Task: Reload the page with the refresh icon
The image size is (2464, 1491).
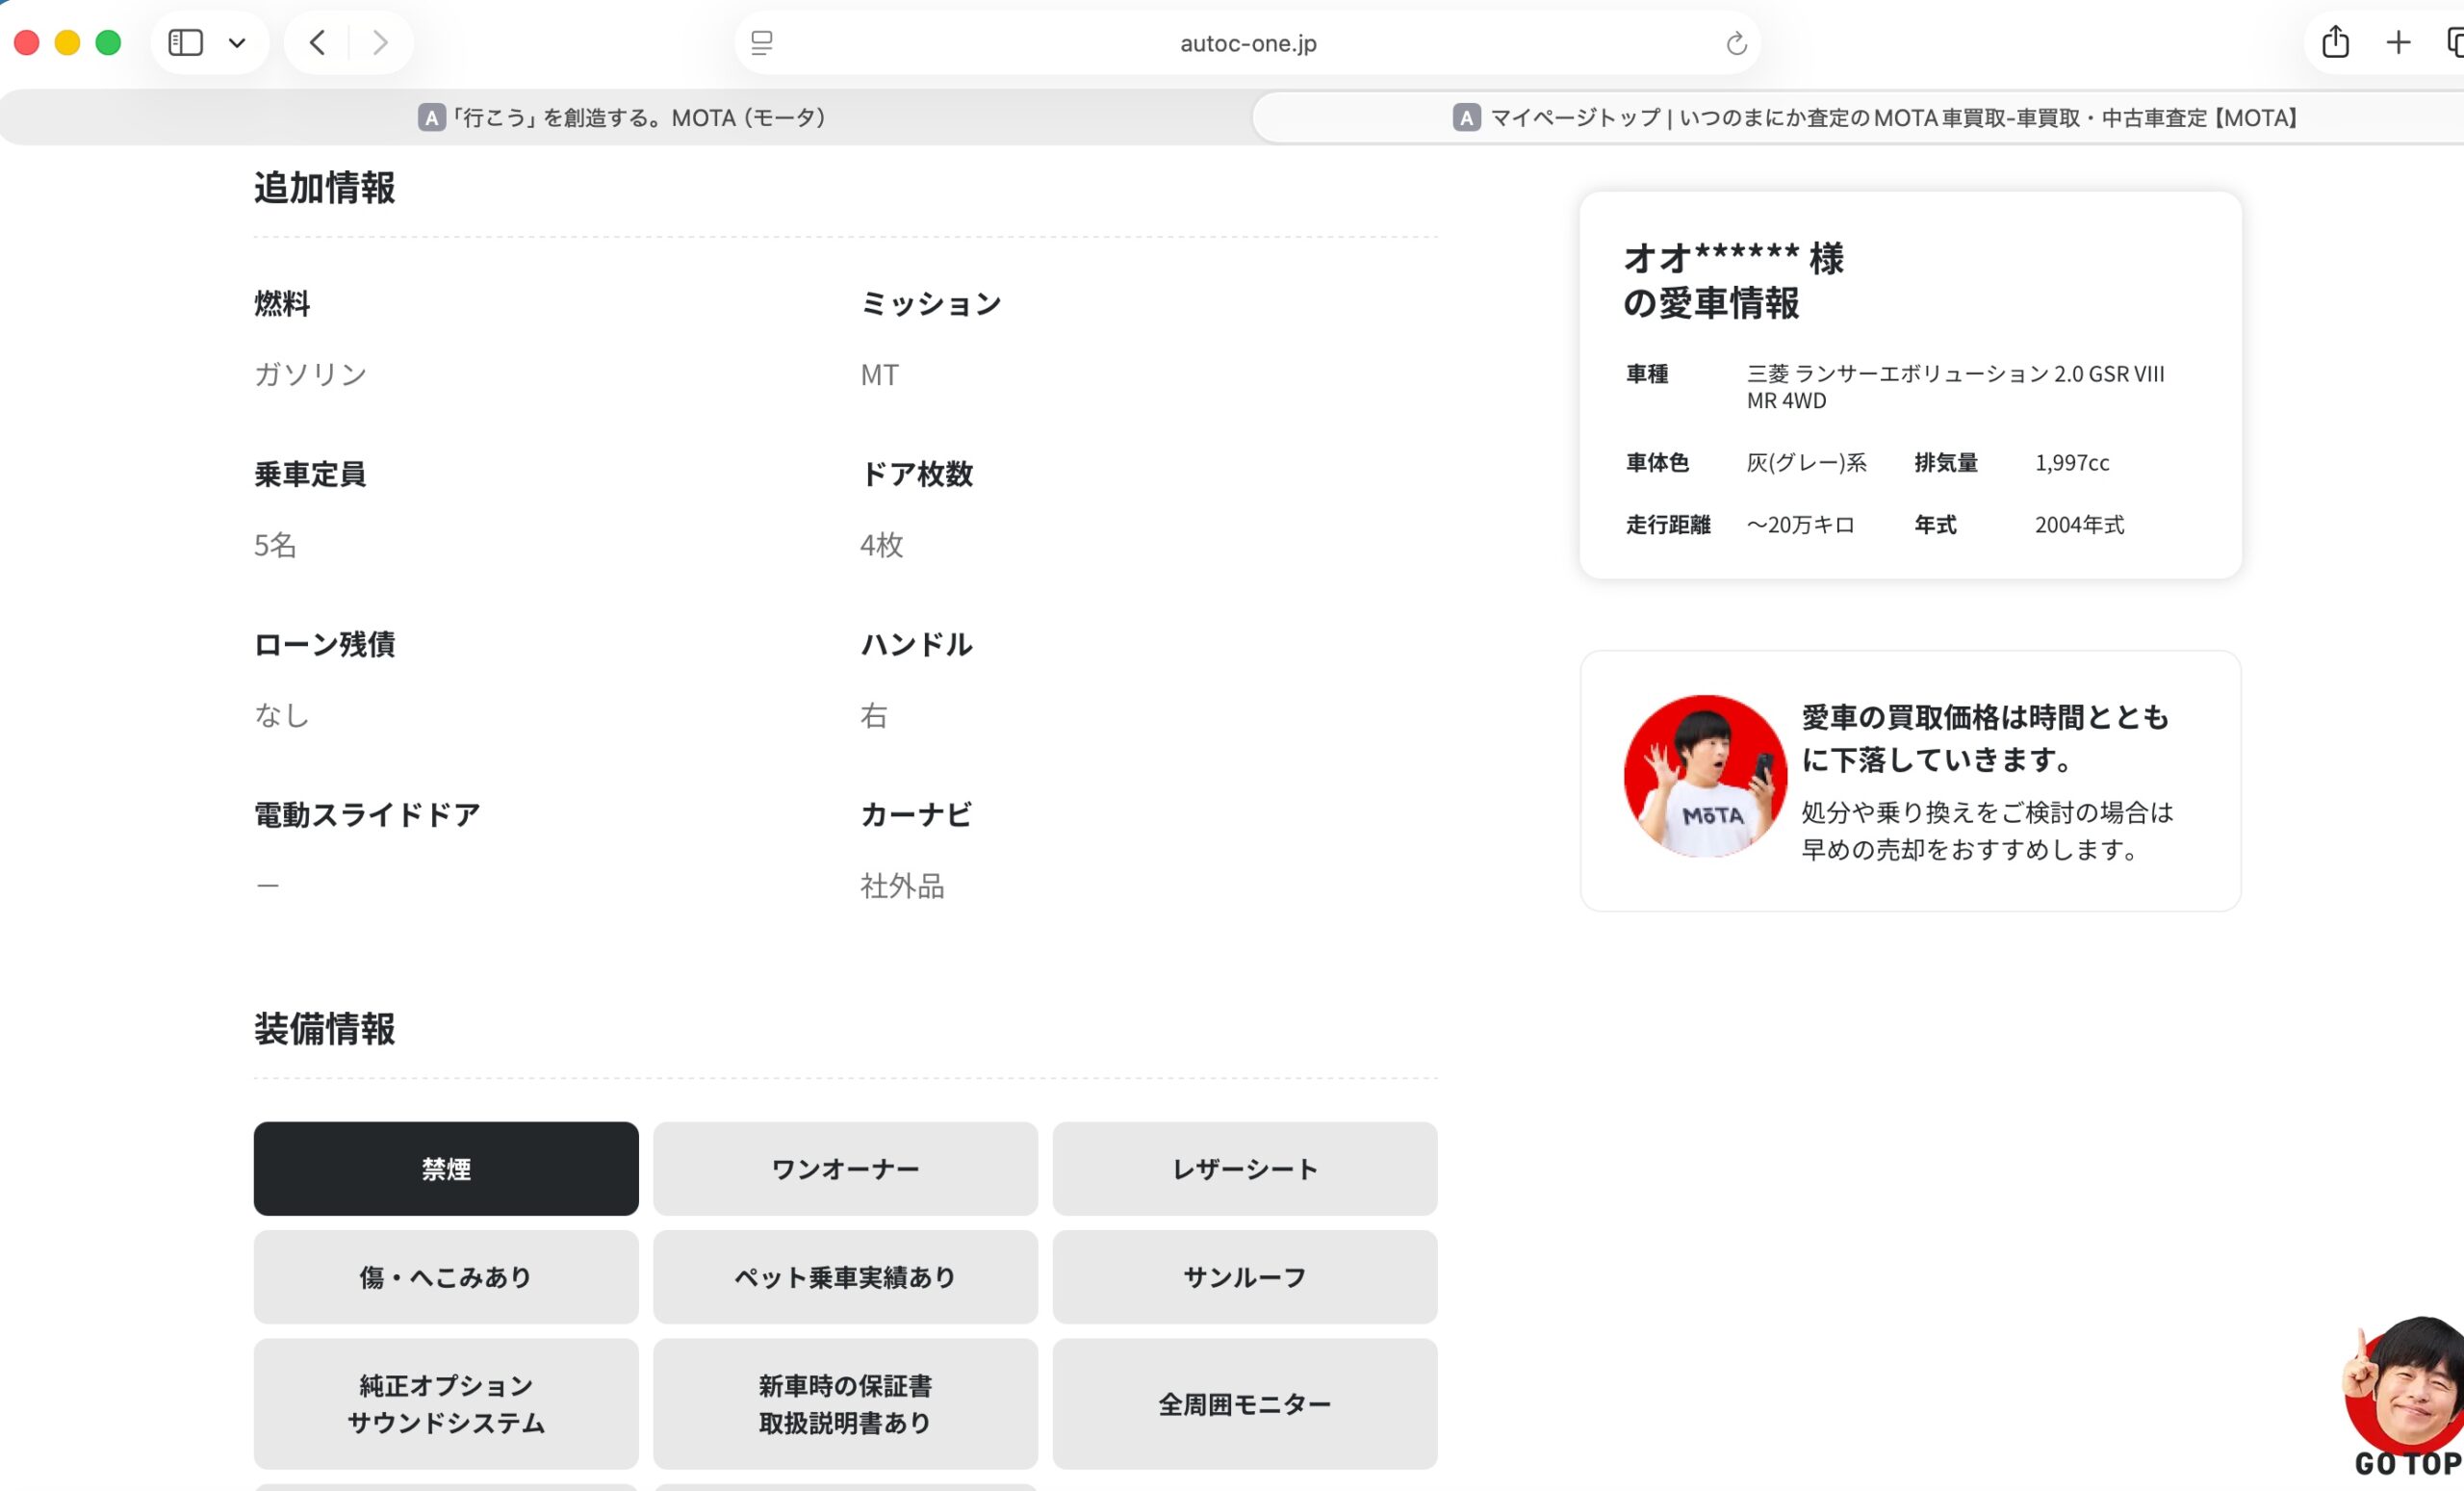Action: pos(1736,43)
